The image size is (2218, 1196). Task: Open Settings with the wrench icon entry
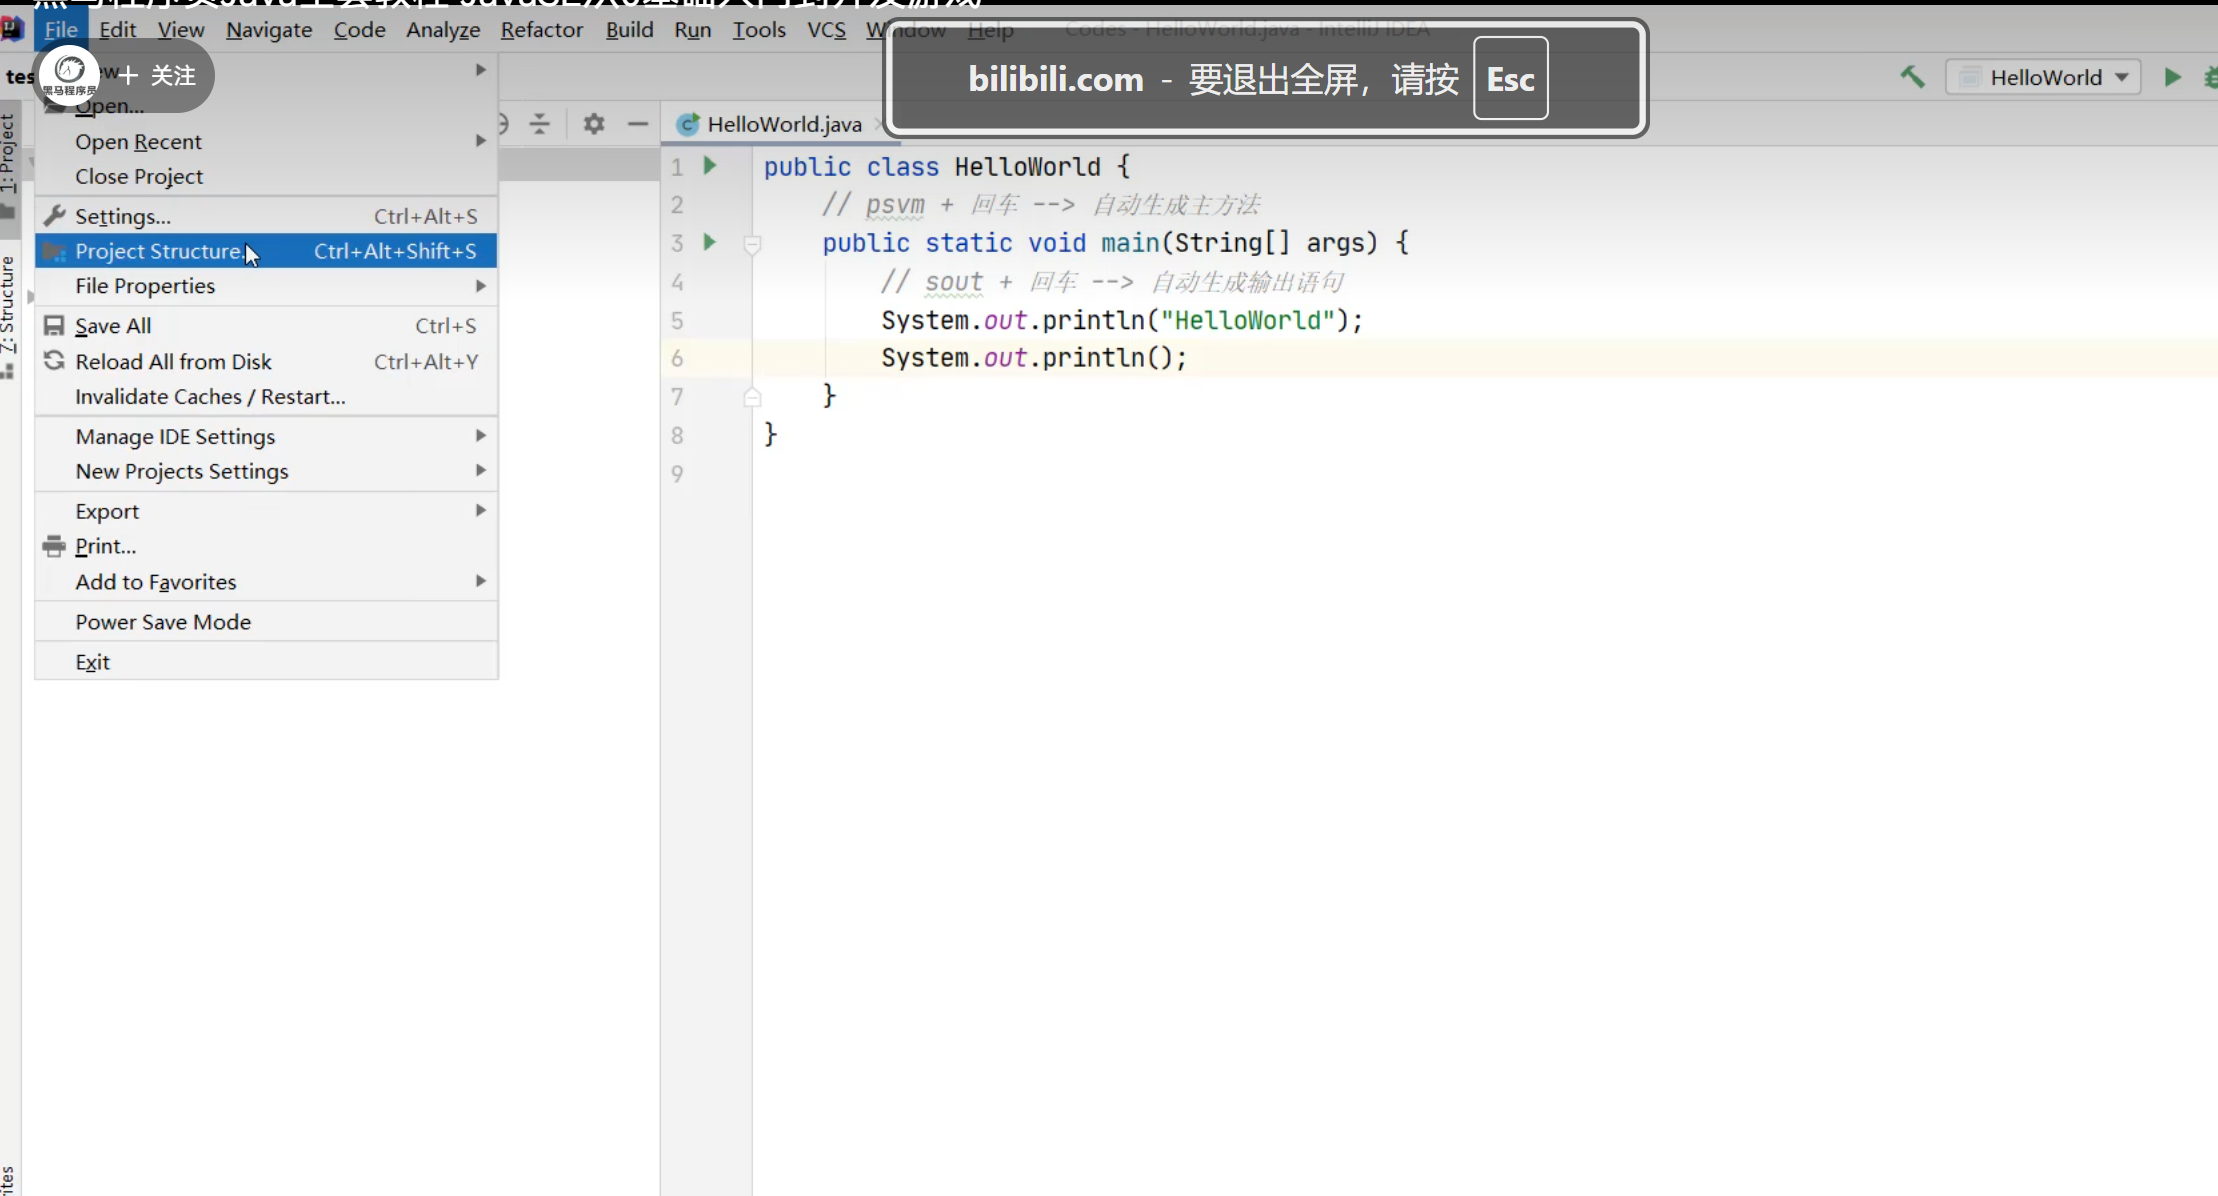click(x=122, y=216)
